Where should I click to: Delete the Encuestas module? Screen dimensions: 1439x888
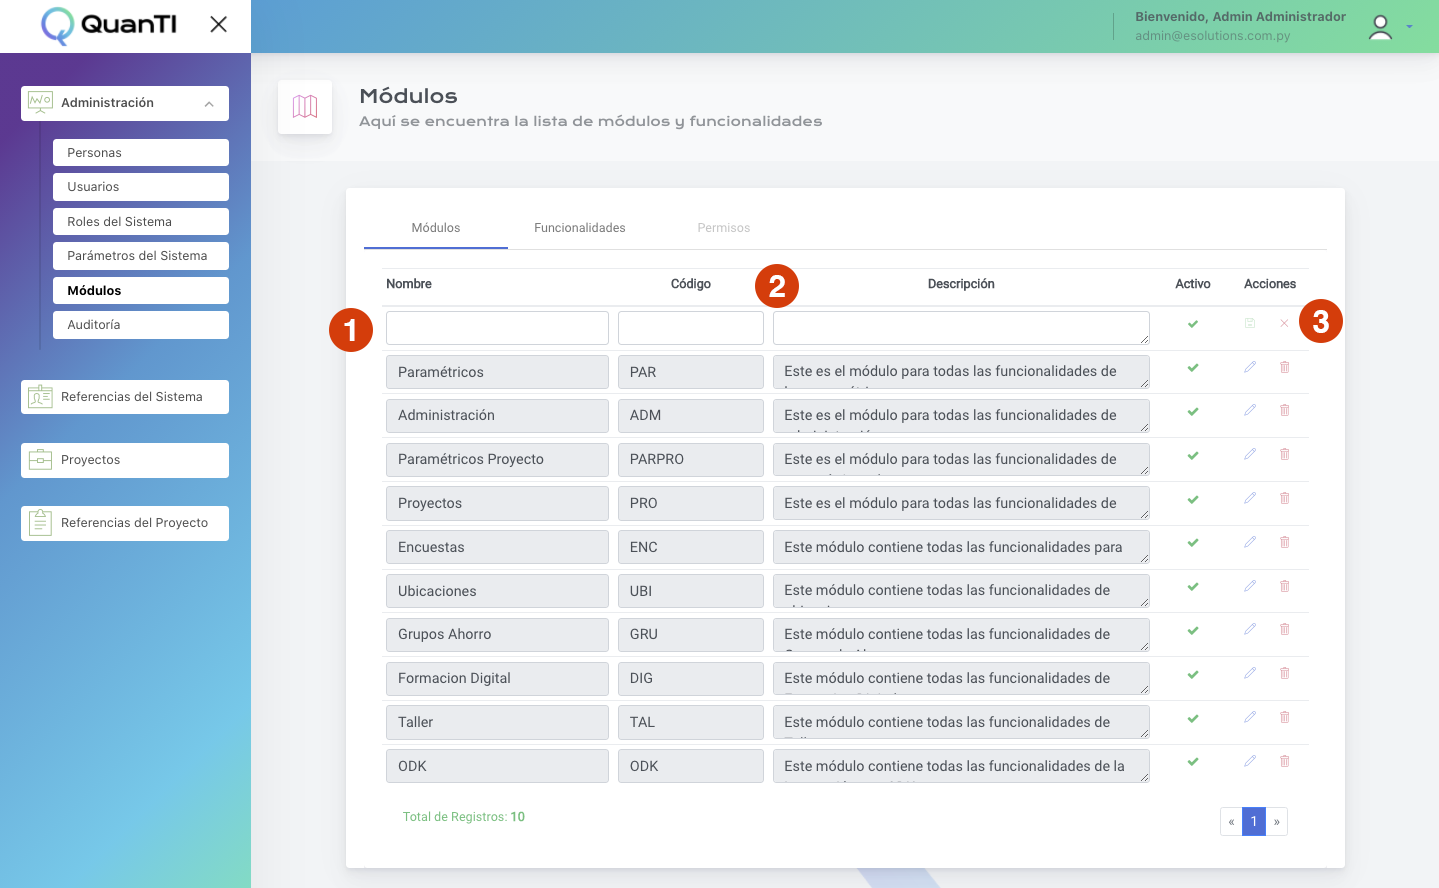pos(1285,542)
